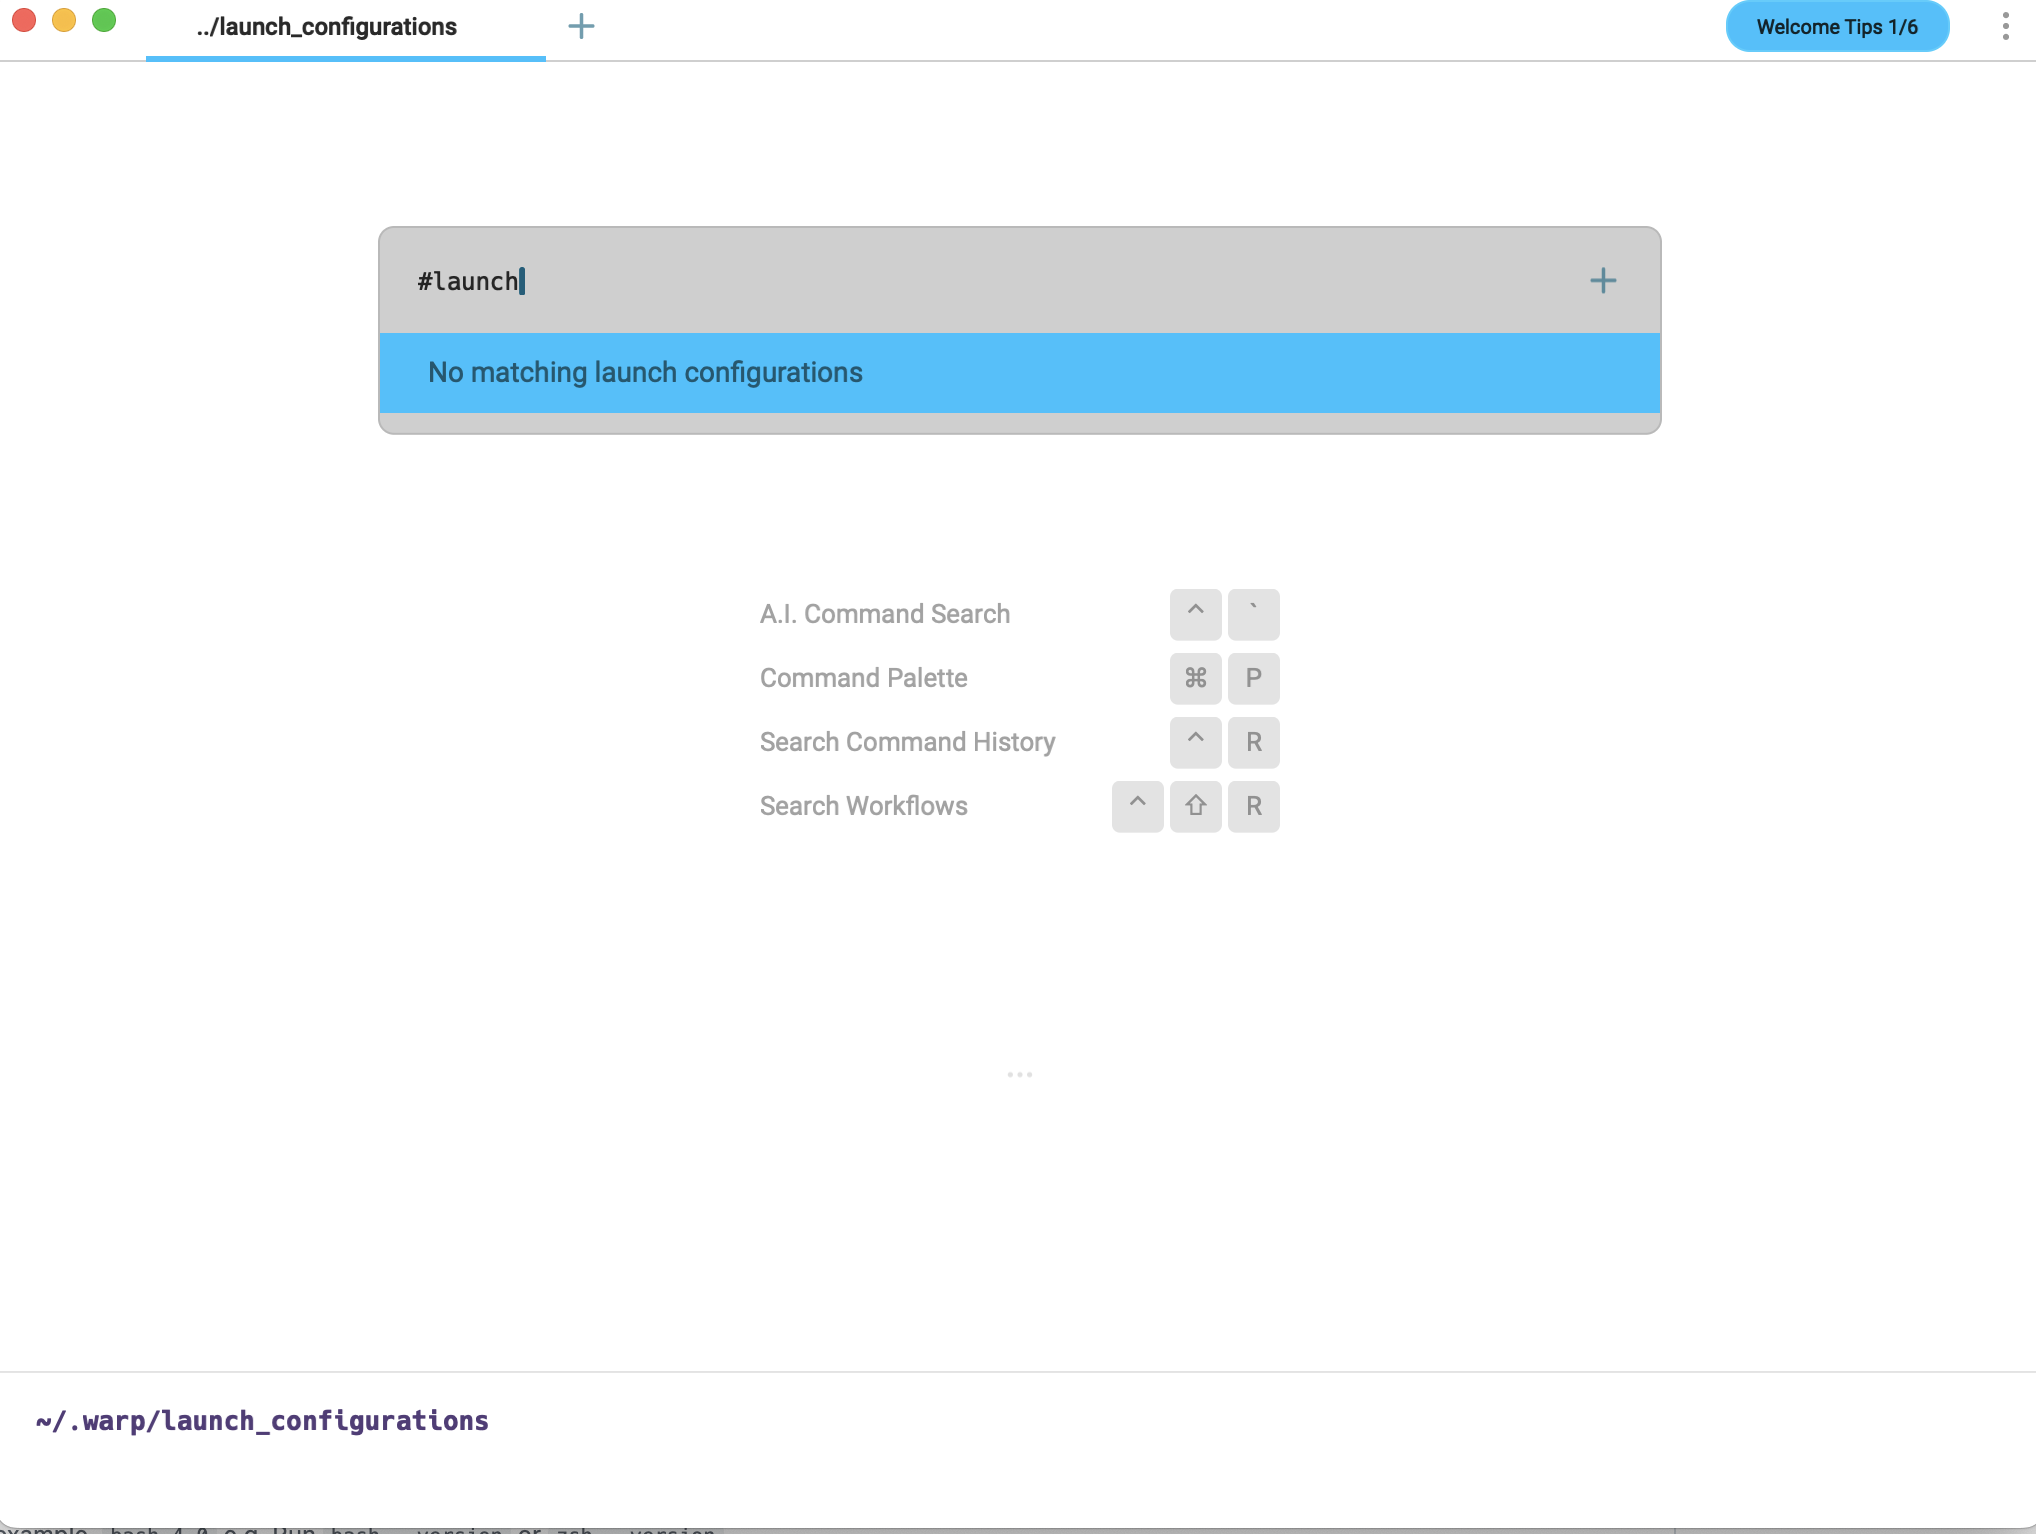Click the ellipsis indicator in the center area
This screenshot has height=1534, width=2036.
(1019, 1074)
